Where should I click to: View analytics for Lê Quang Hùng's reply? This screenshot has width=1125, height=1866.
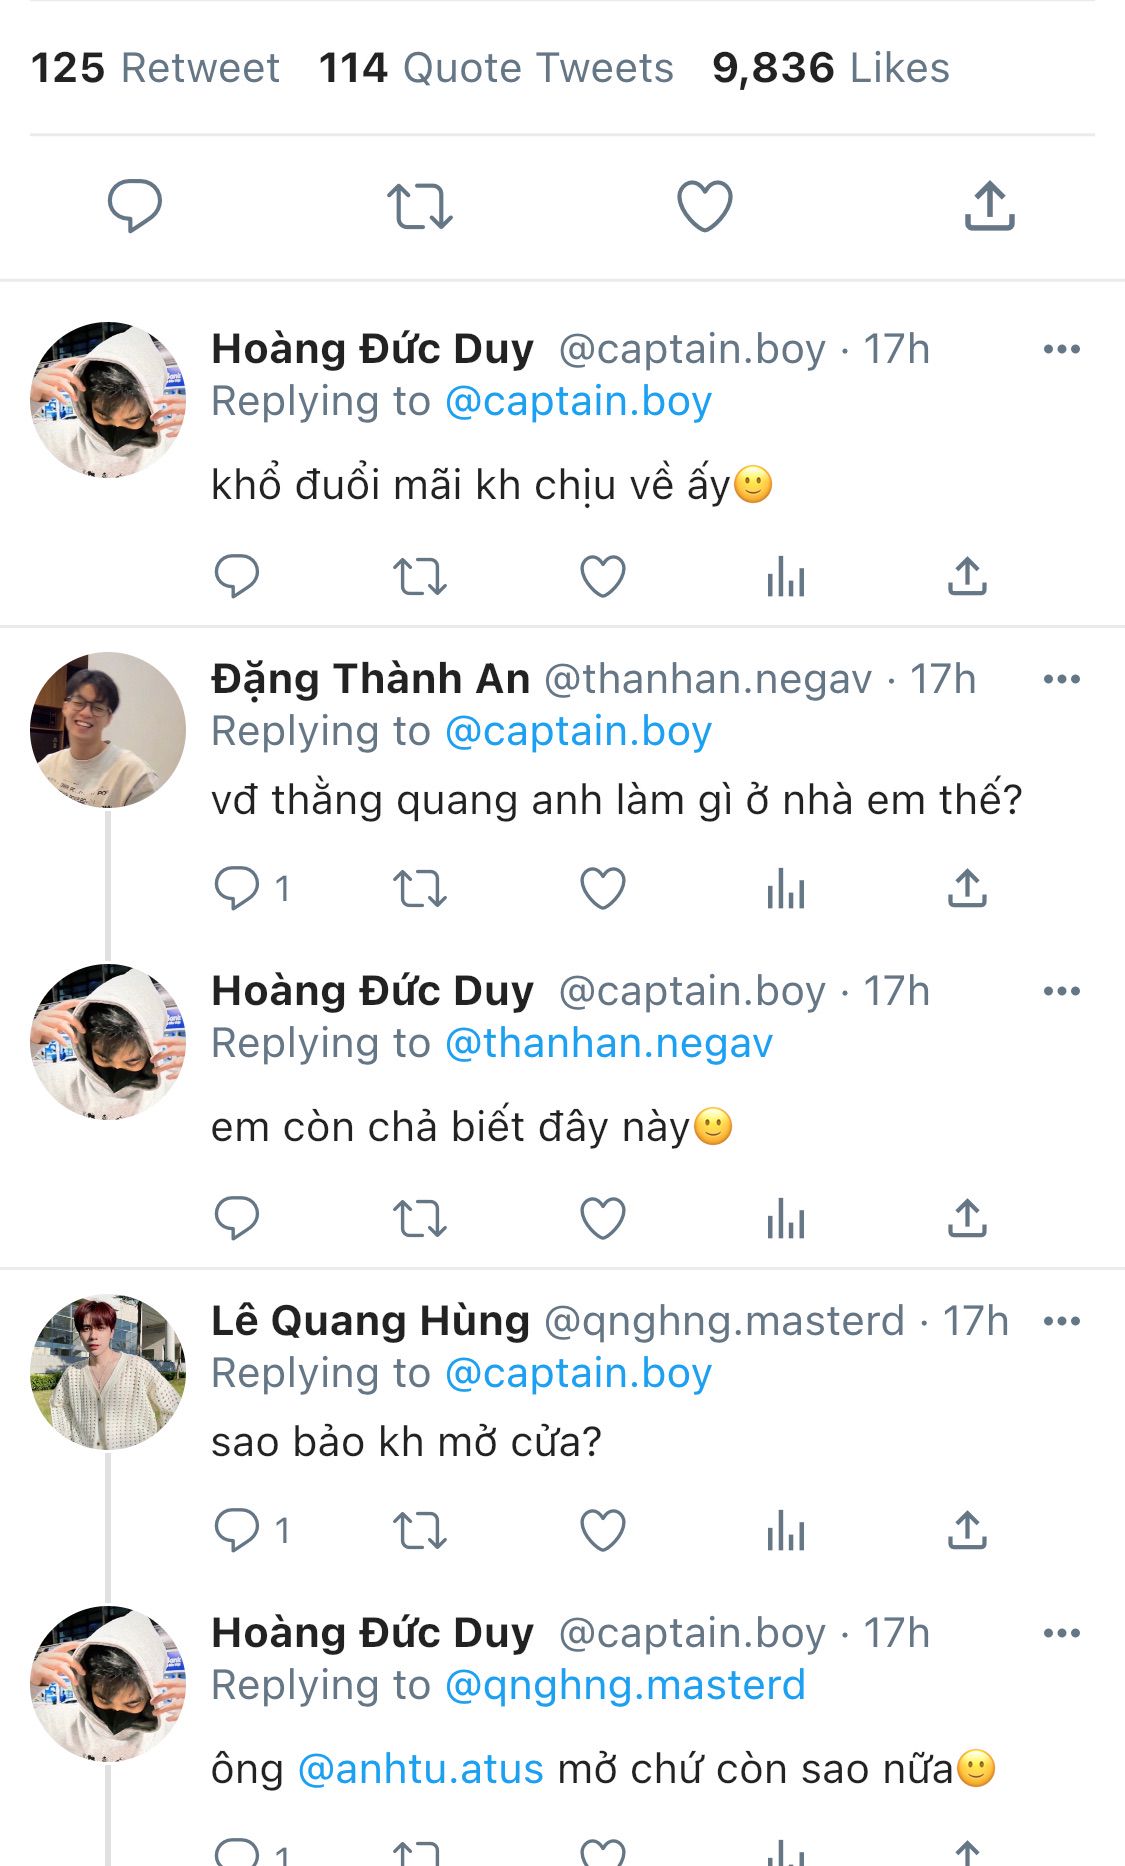(786, 1530)
